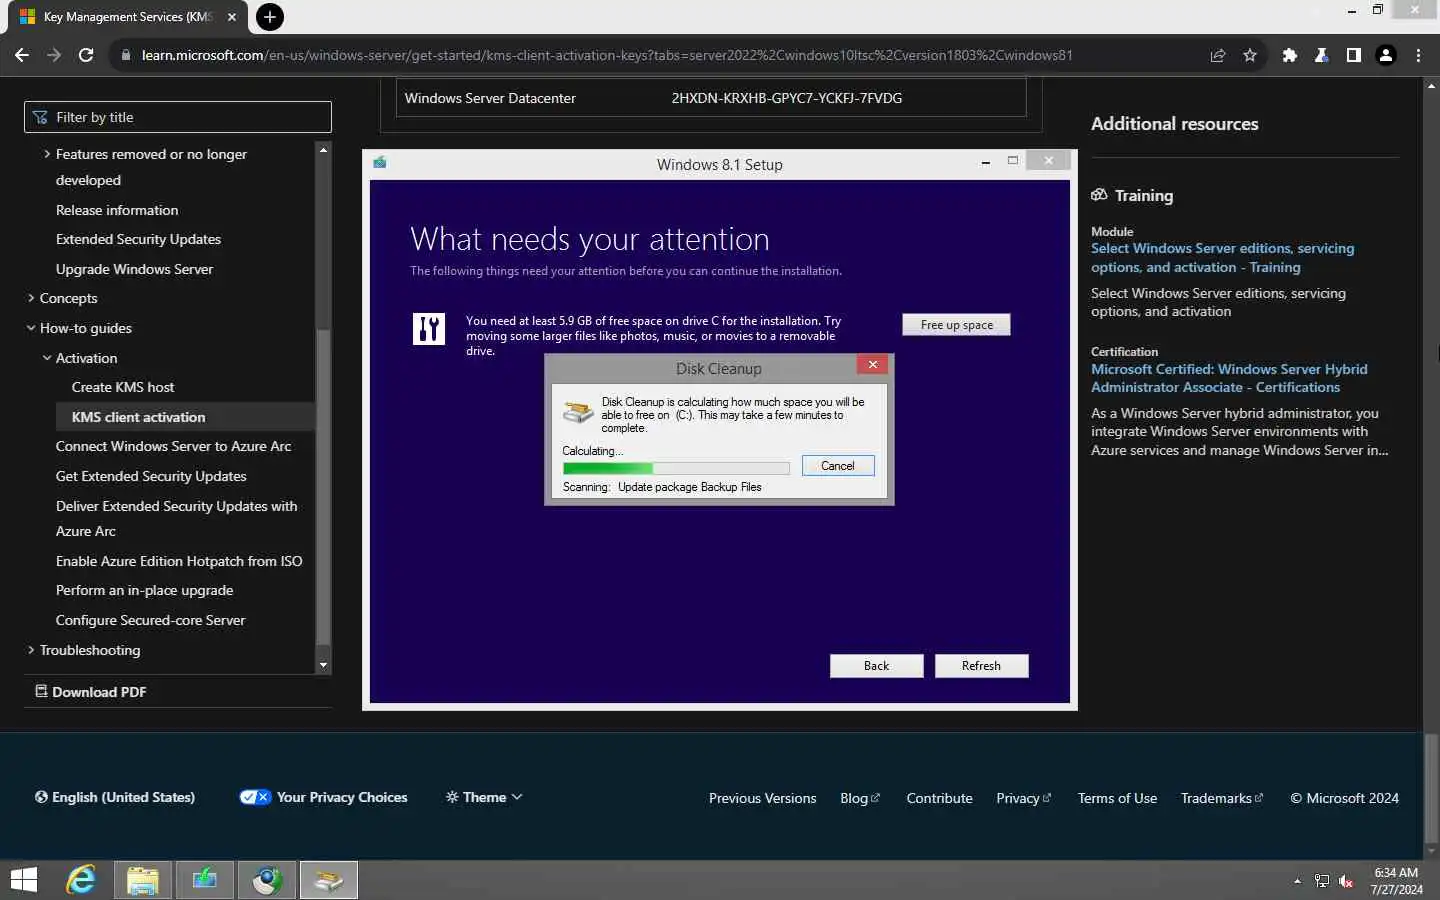Click the Filter by title input
Viewport: 1440px width, 900px height.
coord(178,117)
